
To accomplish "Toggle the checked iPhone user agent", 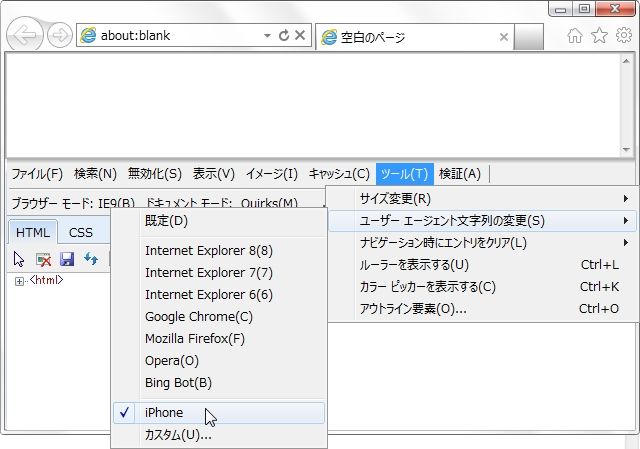I will coord(219,413).
